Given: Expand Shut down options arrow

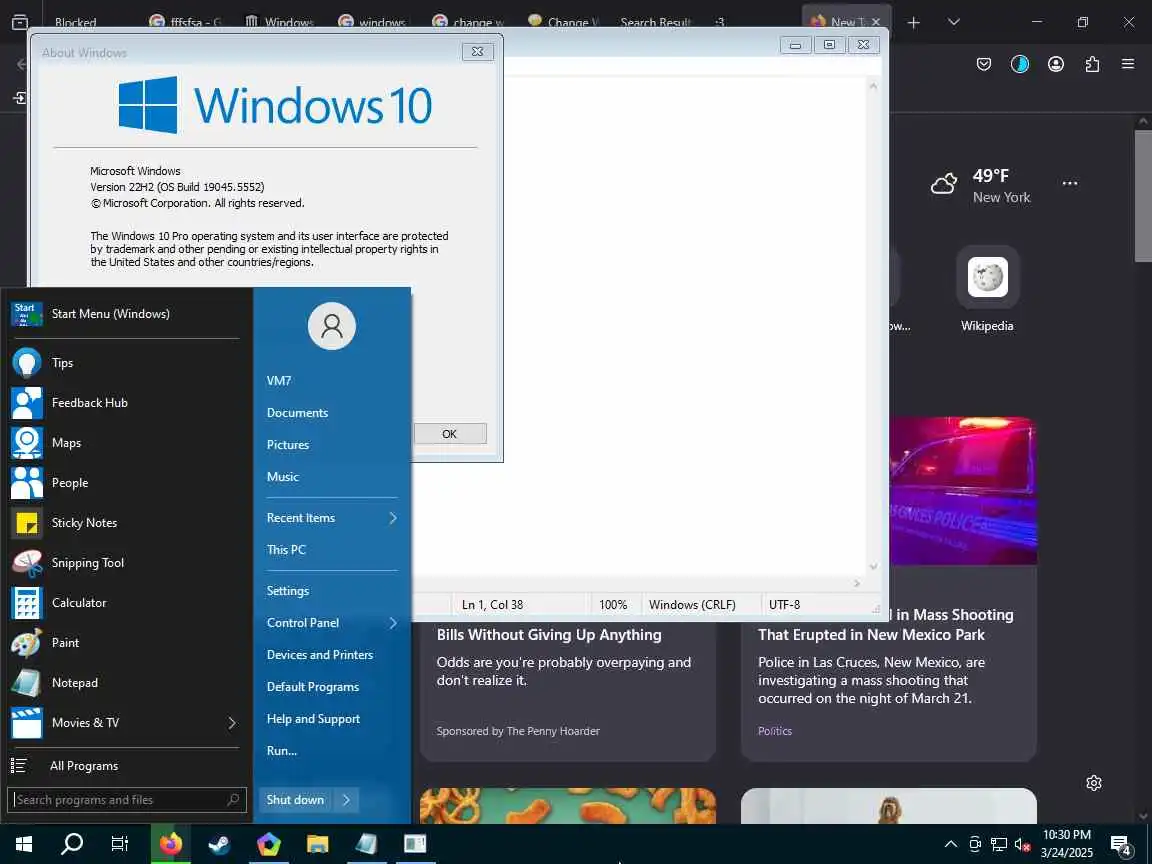Looking at the screenshot, I should tap(347, 800).
